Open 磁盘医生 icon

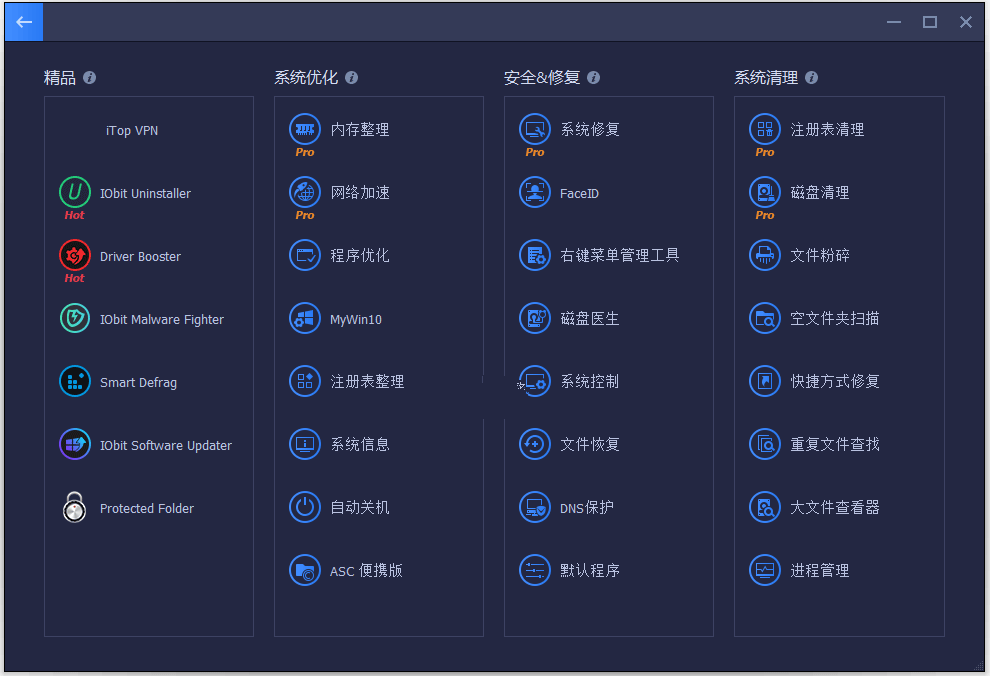coord(535,318)
